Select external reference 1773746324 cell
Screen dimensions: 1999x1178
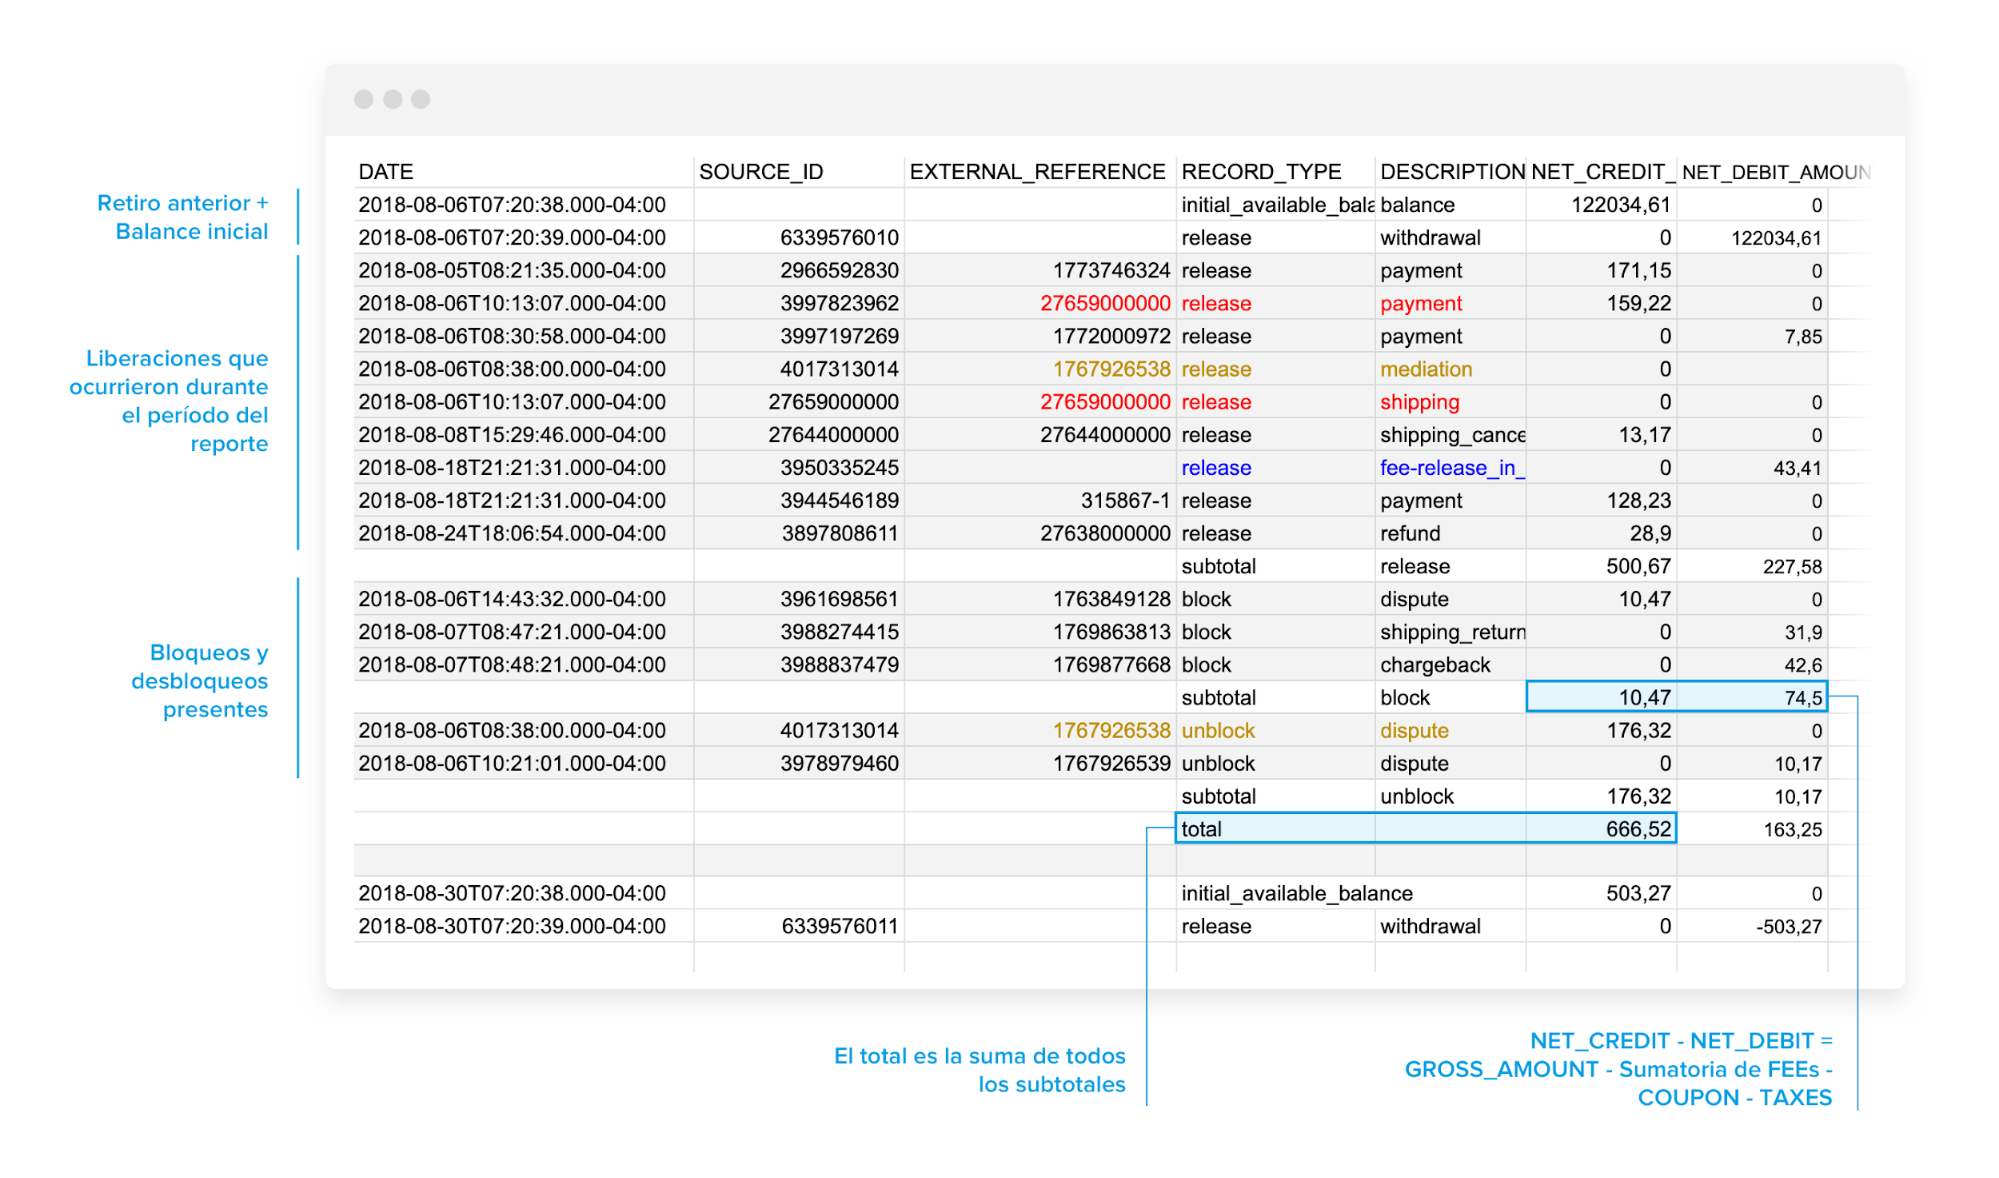pos(1040,271)
